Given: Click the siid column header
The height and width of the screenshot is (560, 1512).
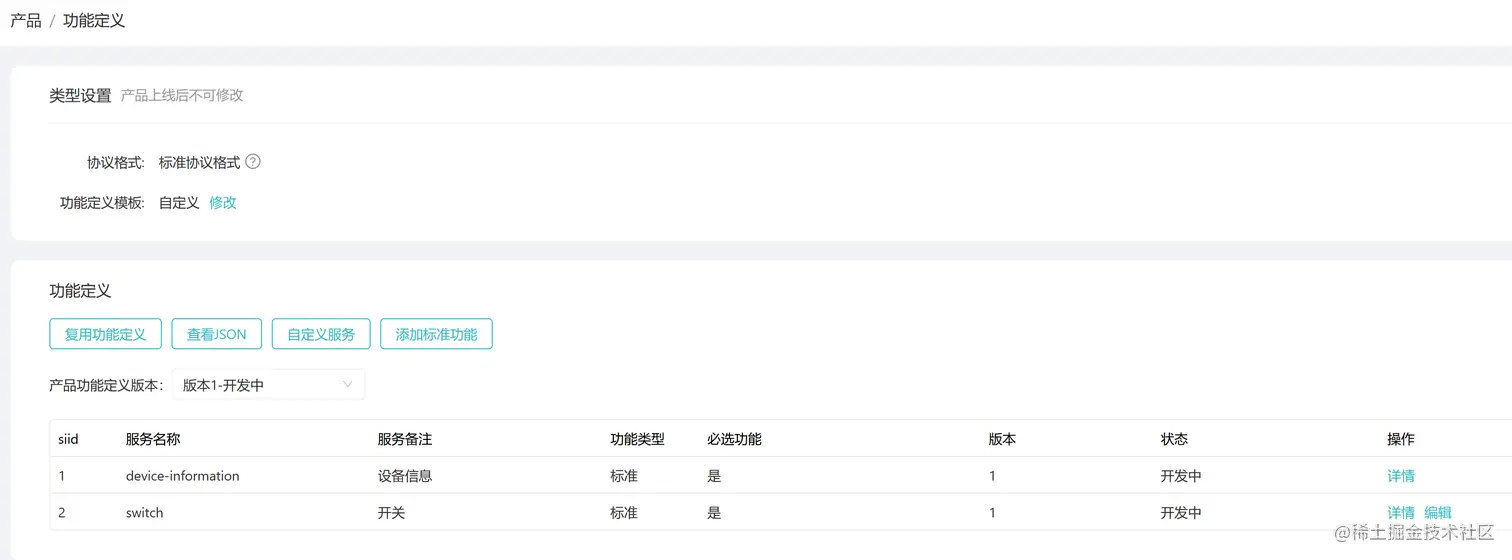Looking at the screenshot, I should point(68,439).
